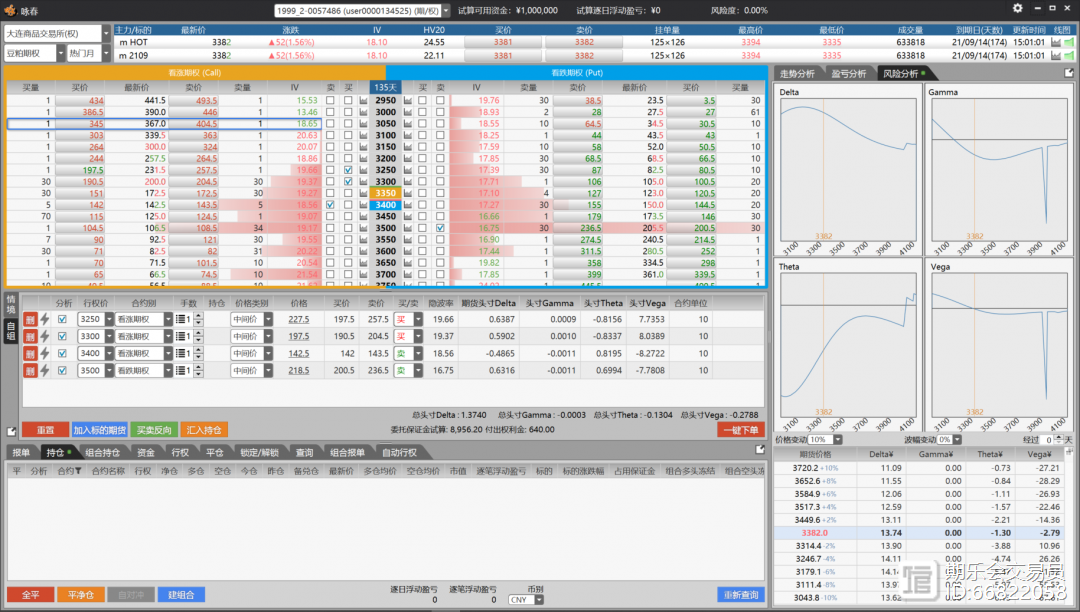The height and width of the screenshot is (612, 1080).
Task: Click green 买卖反向 button
Action: pyautogui.click(x=154, y=430)
